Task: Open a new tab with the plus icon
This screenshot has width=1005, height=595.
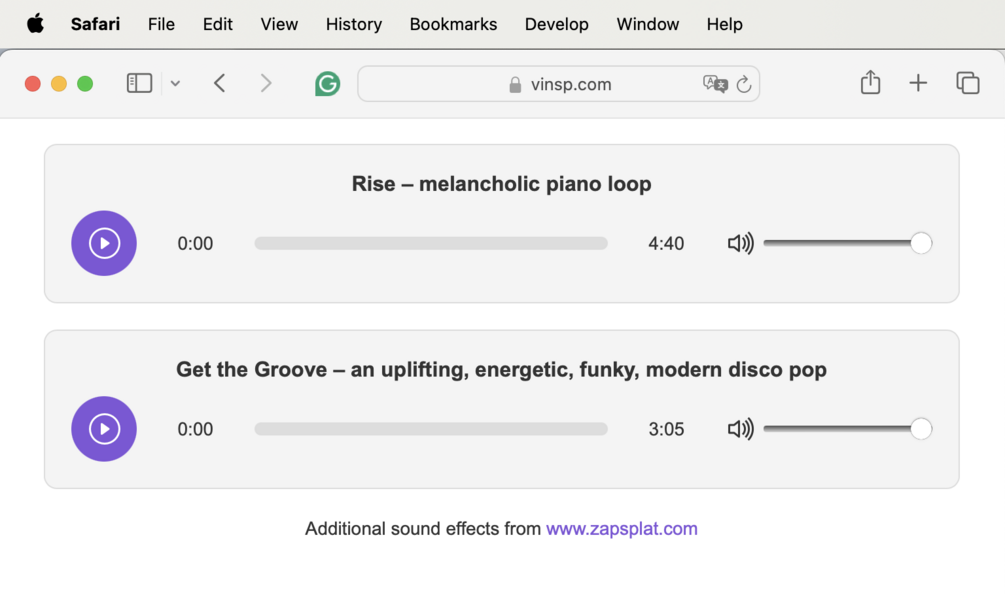Action: 918,83
